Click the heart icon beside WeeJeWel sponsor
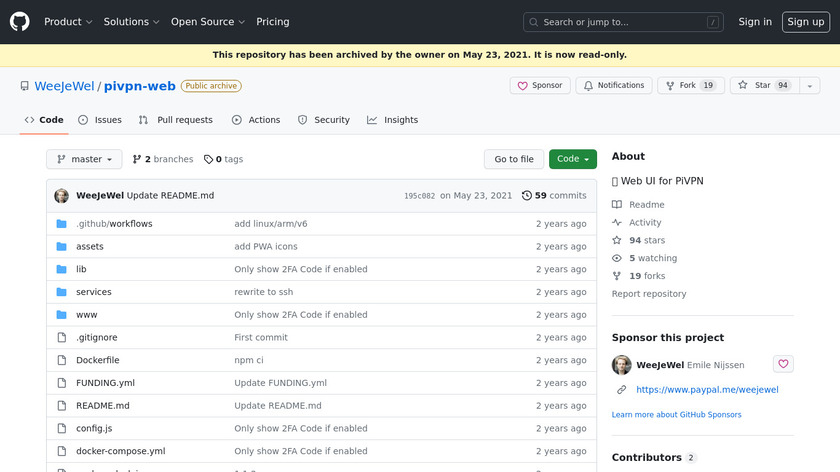Image resolution: width=840 pixels, height=472 pixels. point(783,365)
